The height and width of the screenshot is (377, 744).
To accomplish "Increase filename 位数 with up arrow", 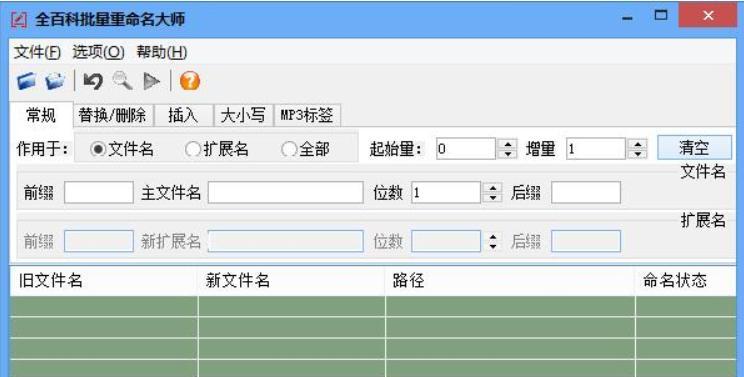I will (x=493, y=187).
